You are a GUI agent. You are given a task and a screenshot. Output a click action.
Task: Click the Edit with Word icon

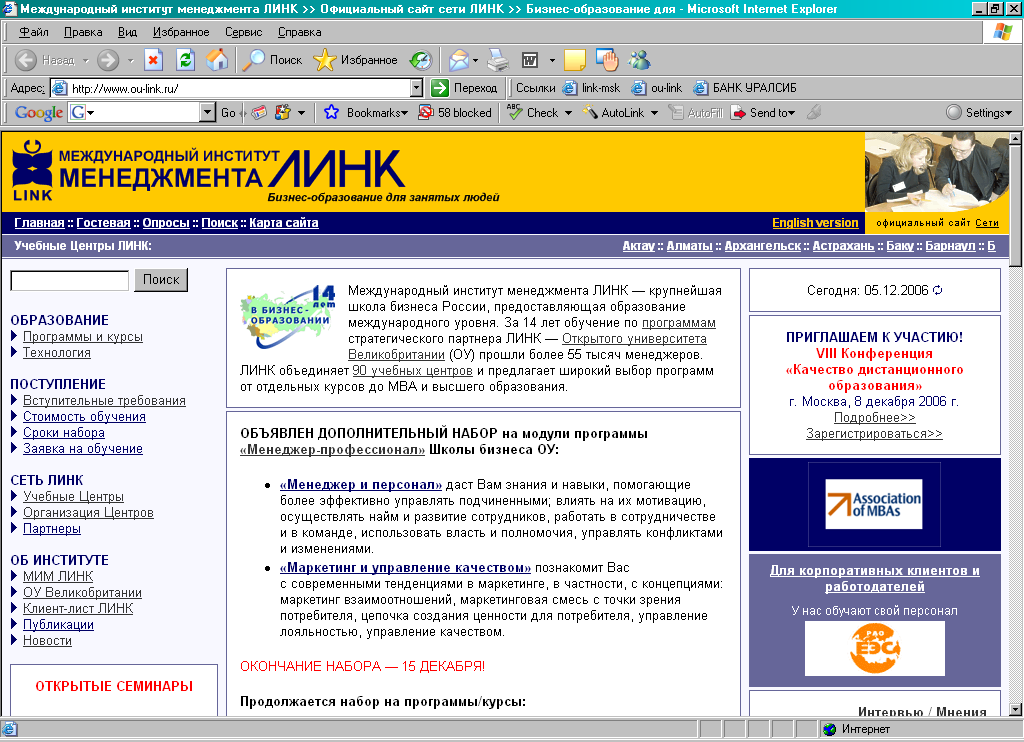[x=530, y=60]
